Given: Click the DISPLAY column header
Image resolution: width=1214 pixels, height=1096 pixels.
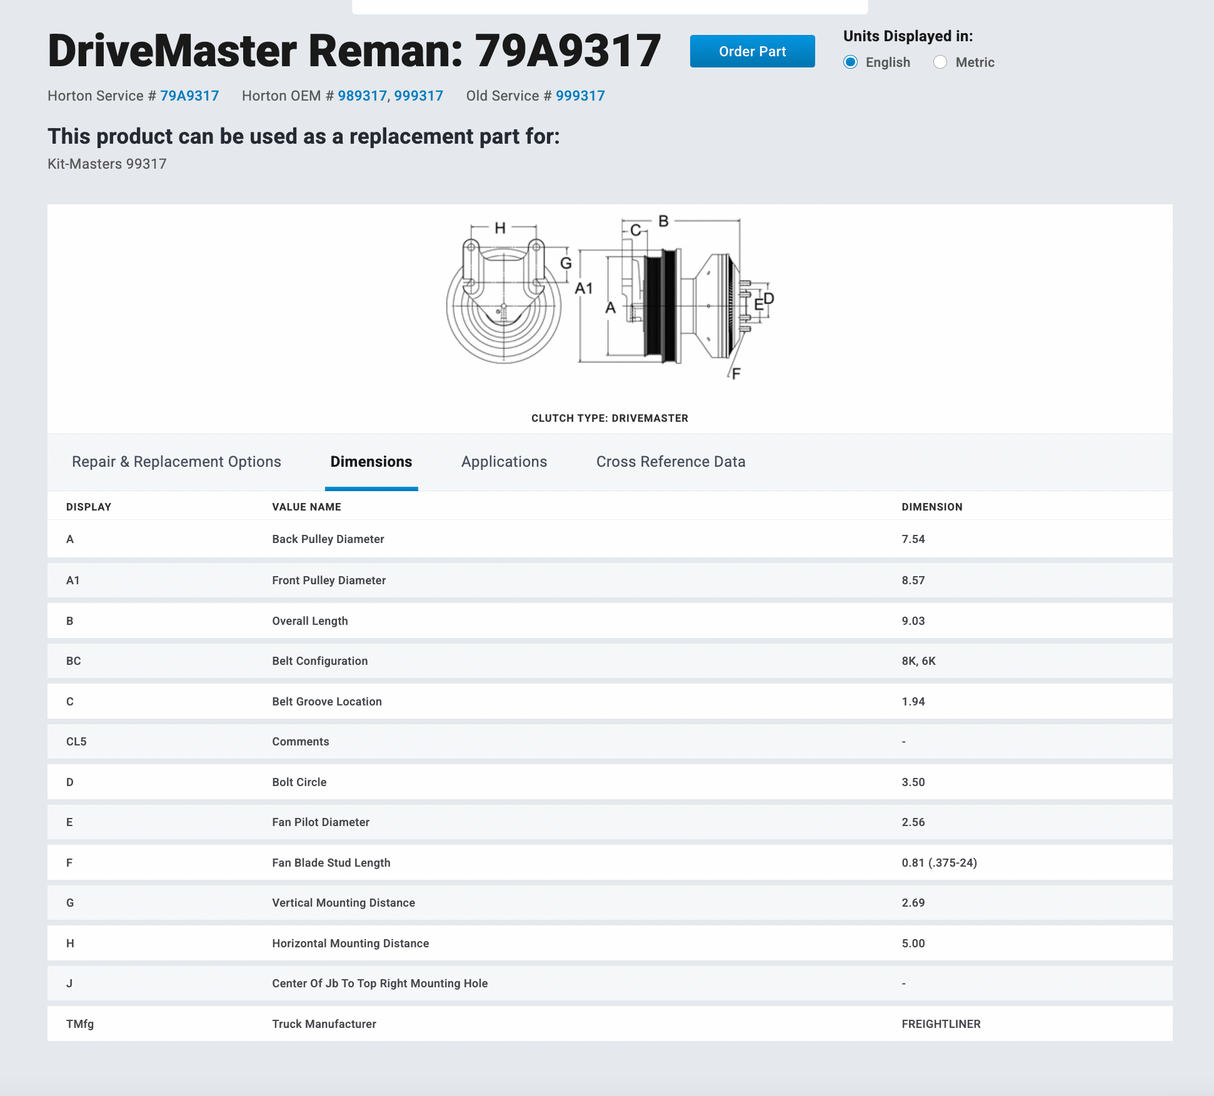Looking at the screenshot, I should point(89,507).
